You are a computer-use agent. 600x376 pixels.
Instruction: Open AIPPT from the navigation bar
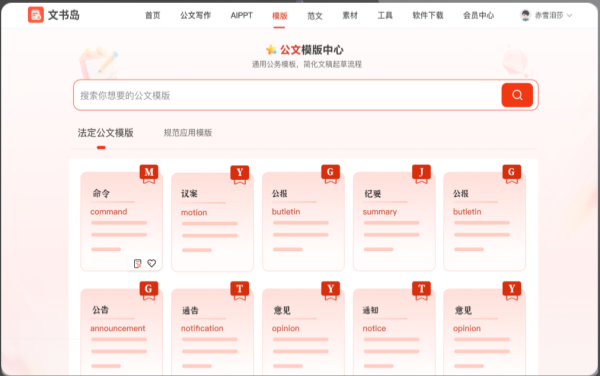(x=241, y=15)
